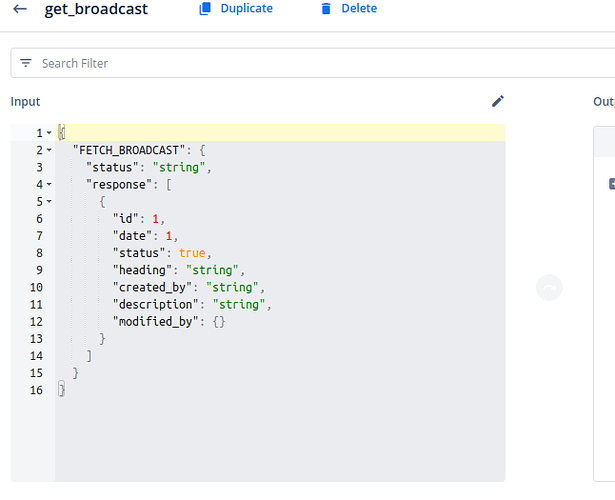Collapse FETCH_BROADCAST block fold arrow
Screen dimensions: 615x500
[x=49, y=150]
